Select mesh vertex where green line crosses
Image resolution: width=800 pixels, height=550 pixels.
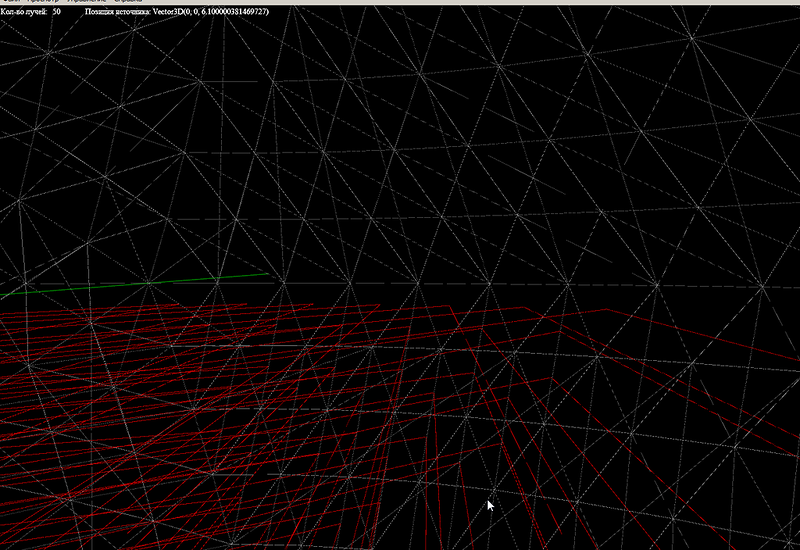[148, 283]
